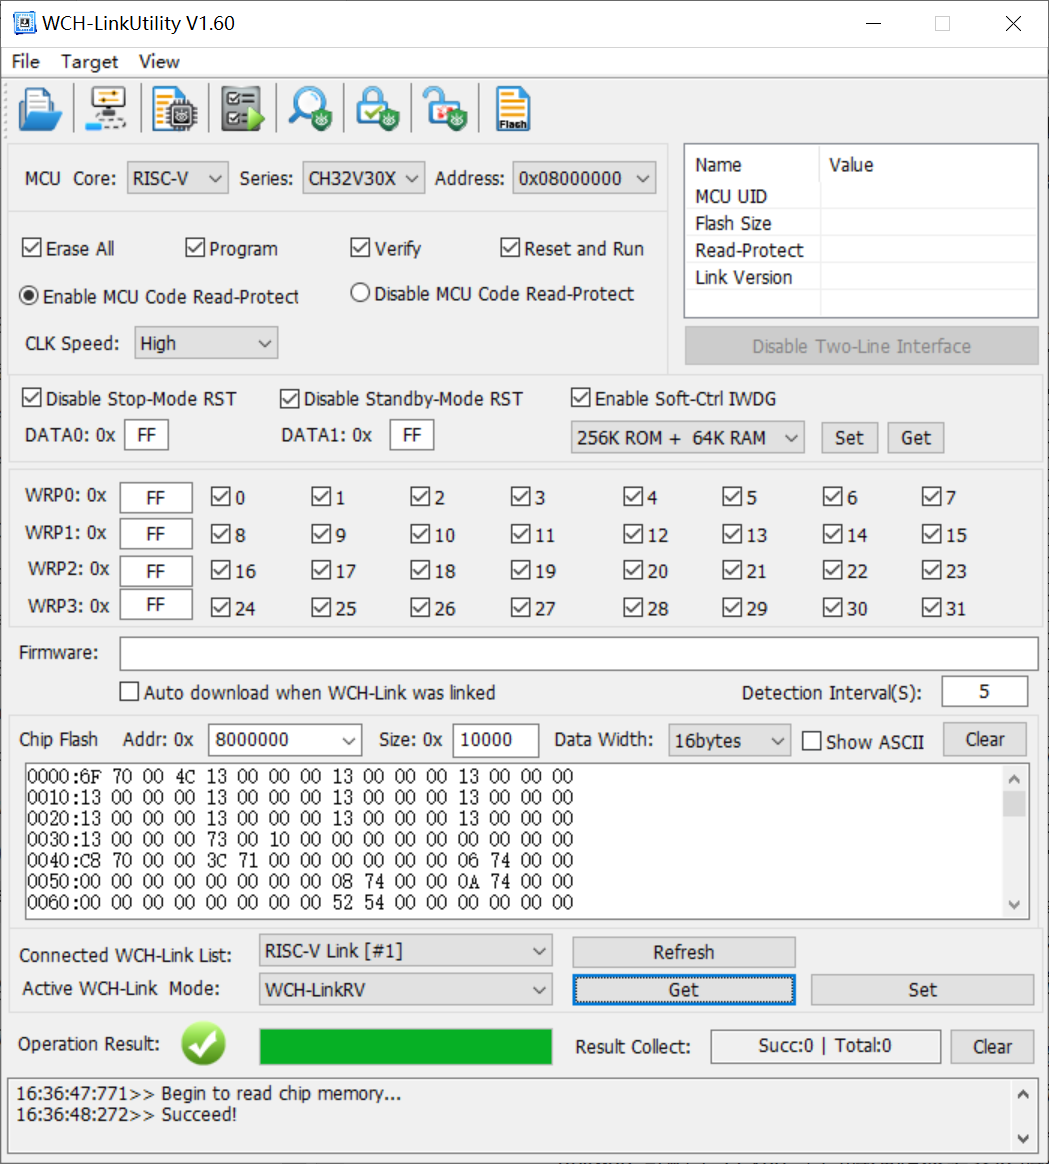This screenshot has height=1164, width=1049.
Task: Click the Refresh button for WCH-Link list
Action: [x=683, y=952]
